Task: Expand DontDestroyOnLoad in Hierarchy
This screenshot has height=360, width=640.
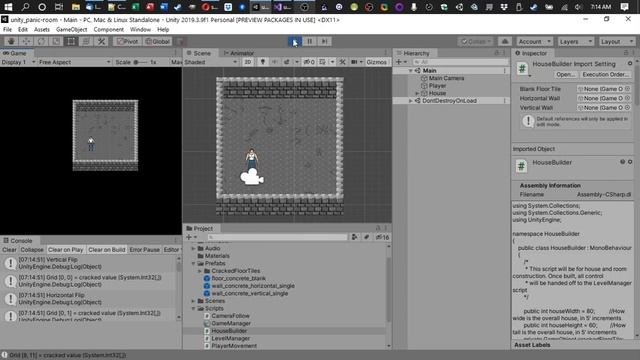Action: [x=411, y=101]
